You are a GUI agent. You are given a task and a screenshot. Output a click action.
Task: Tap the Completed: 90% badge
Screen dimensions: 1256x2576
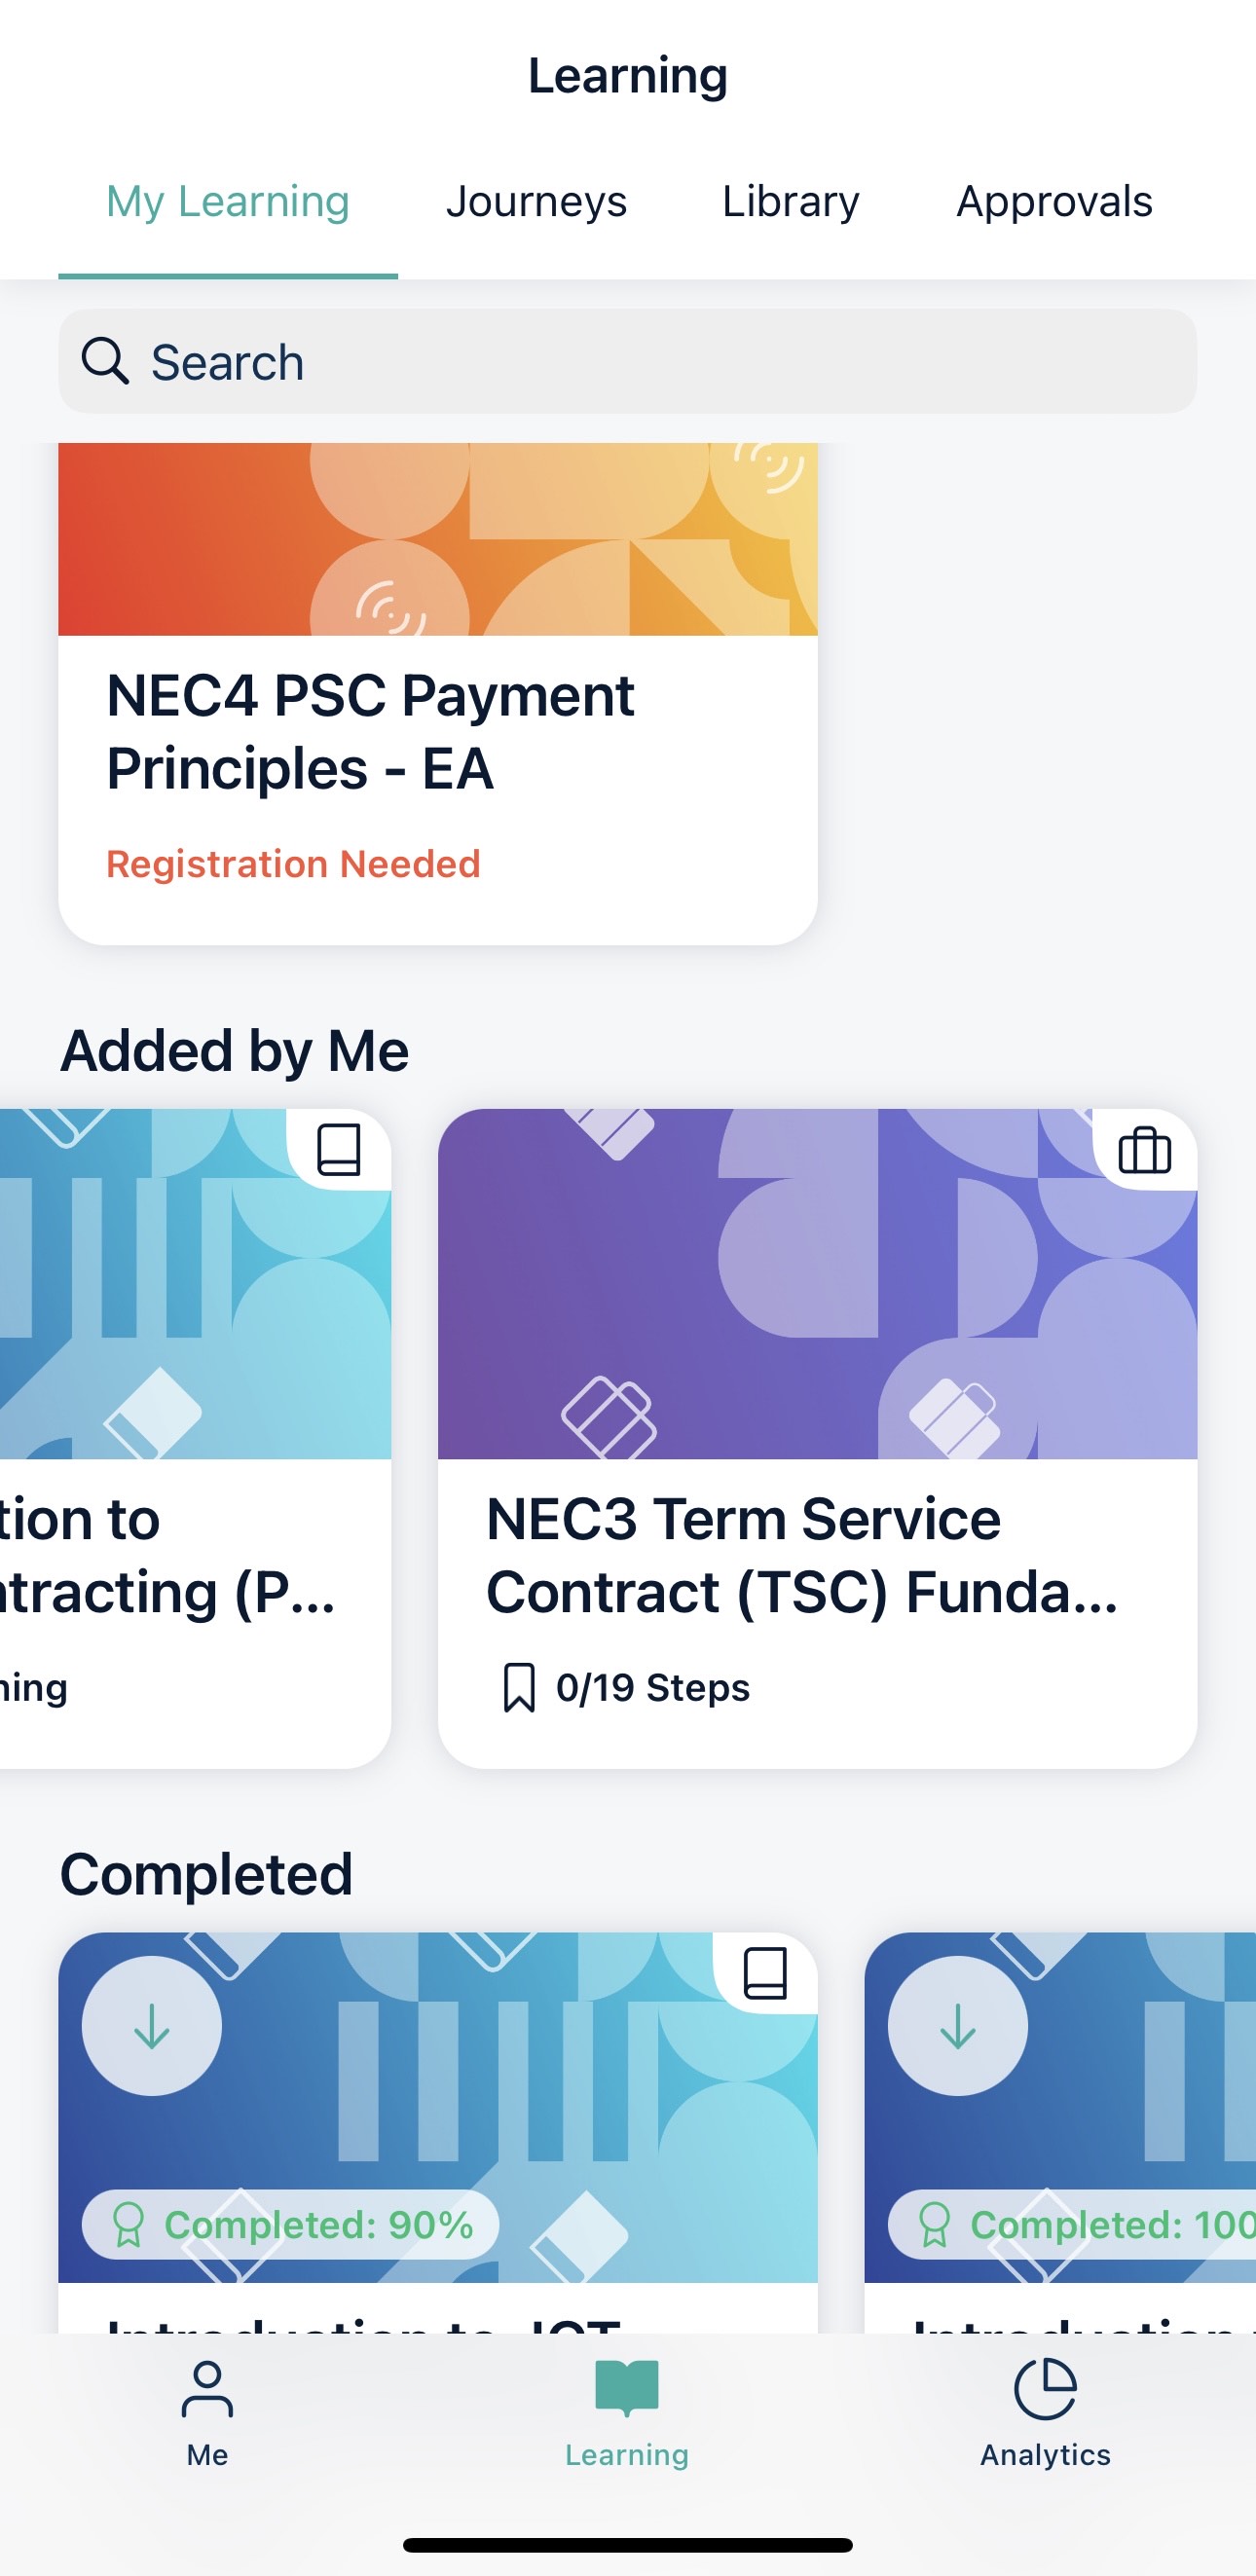coord(290,2225)
